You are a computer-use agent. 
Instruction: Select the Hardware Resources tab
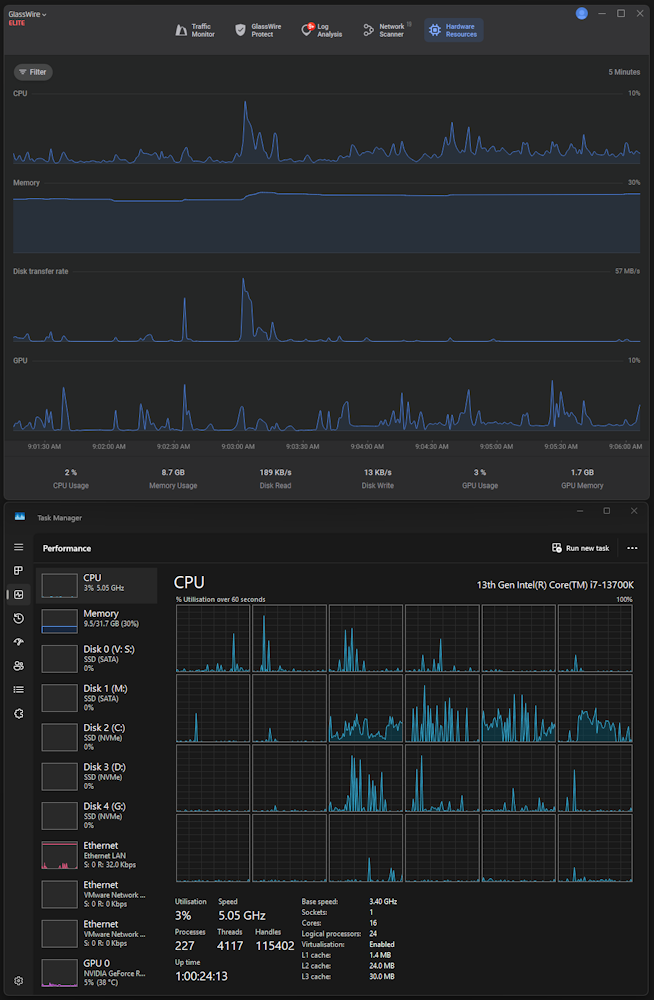click(454, 30)
